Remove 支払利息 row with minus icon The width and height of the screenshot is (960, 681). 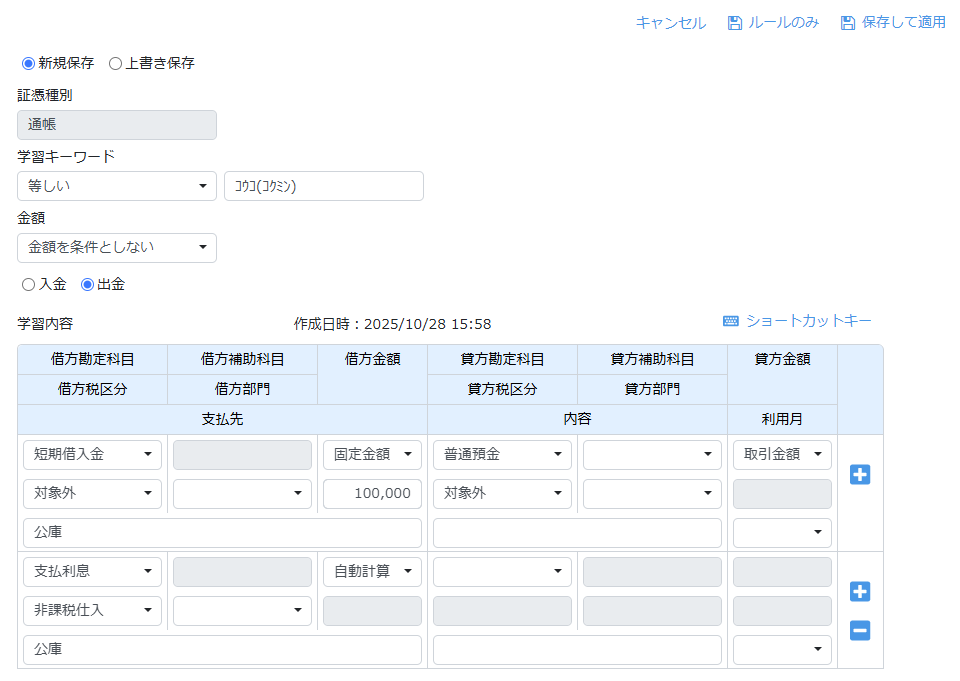pyautogui.click(x=859, y=631)
